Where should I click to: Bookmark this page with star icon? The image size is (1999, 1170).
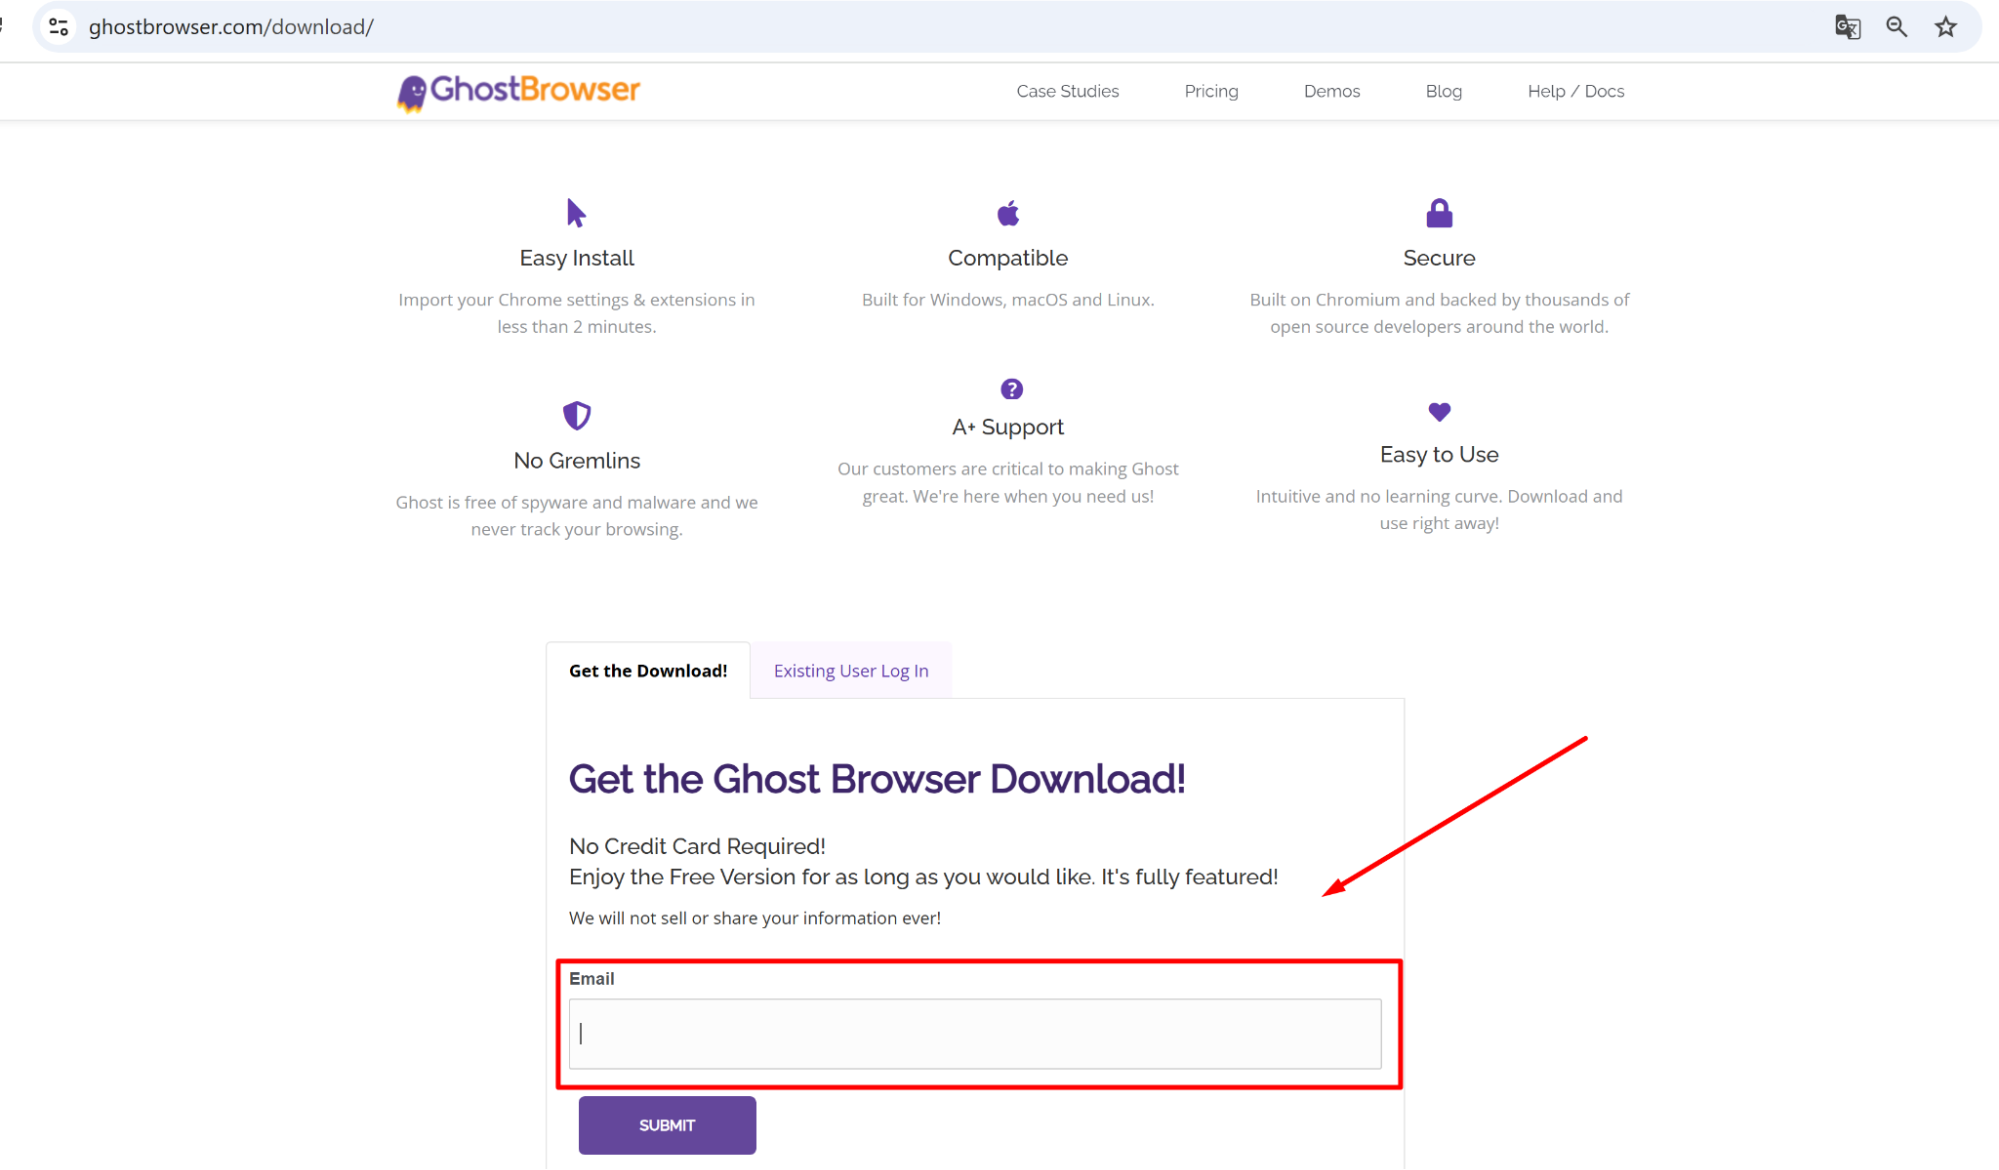1945,27
